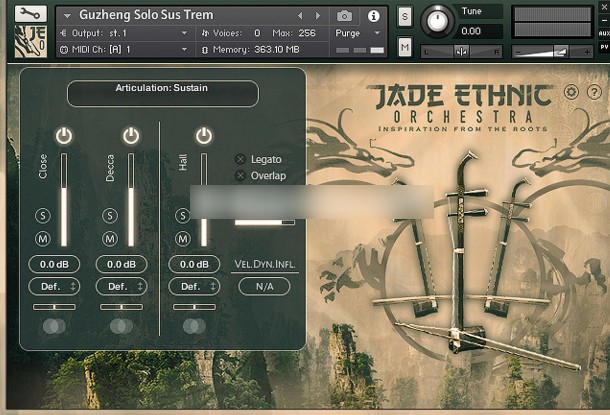This screenshot has height=415, width=610.
Task: Click Hall mic pan slider
Action: pos(194,307)
